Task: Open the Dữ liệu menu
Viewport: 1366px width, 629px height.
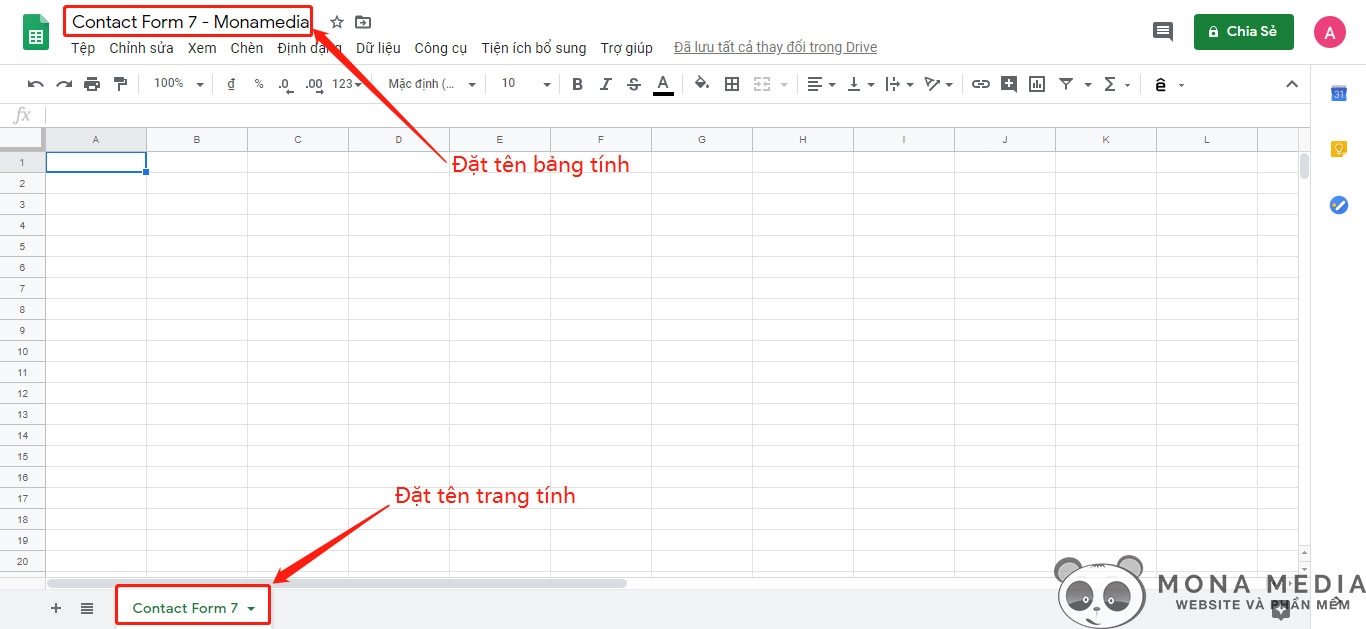Action: (378, 48)
